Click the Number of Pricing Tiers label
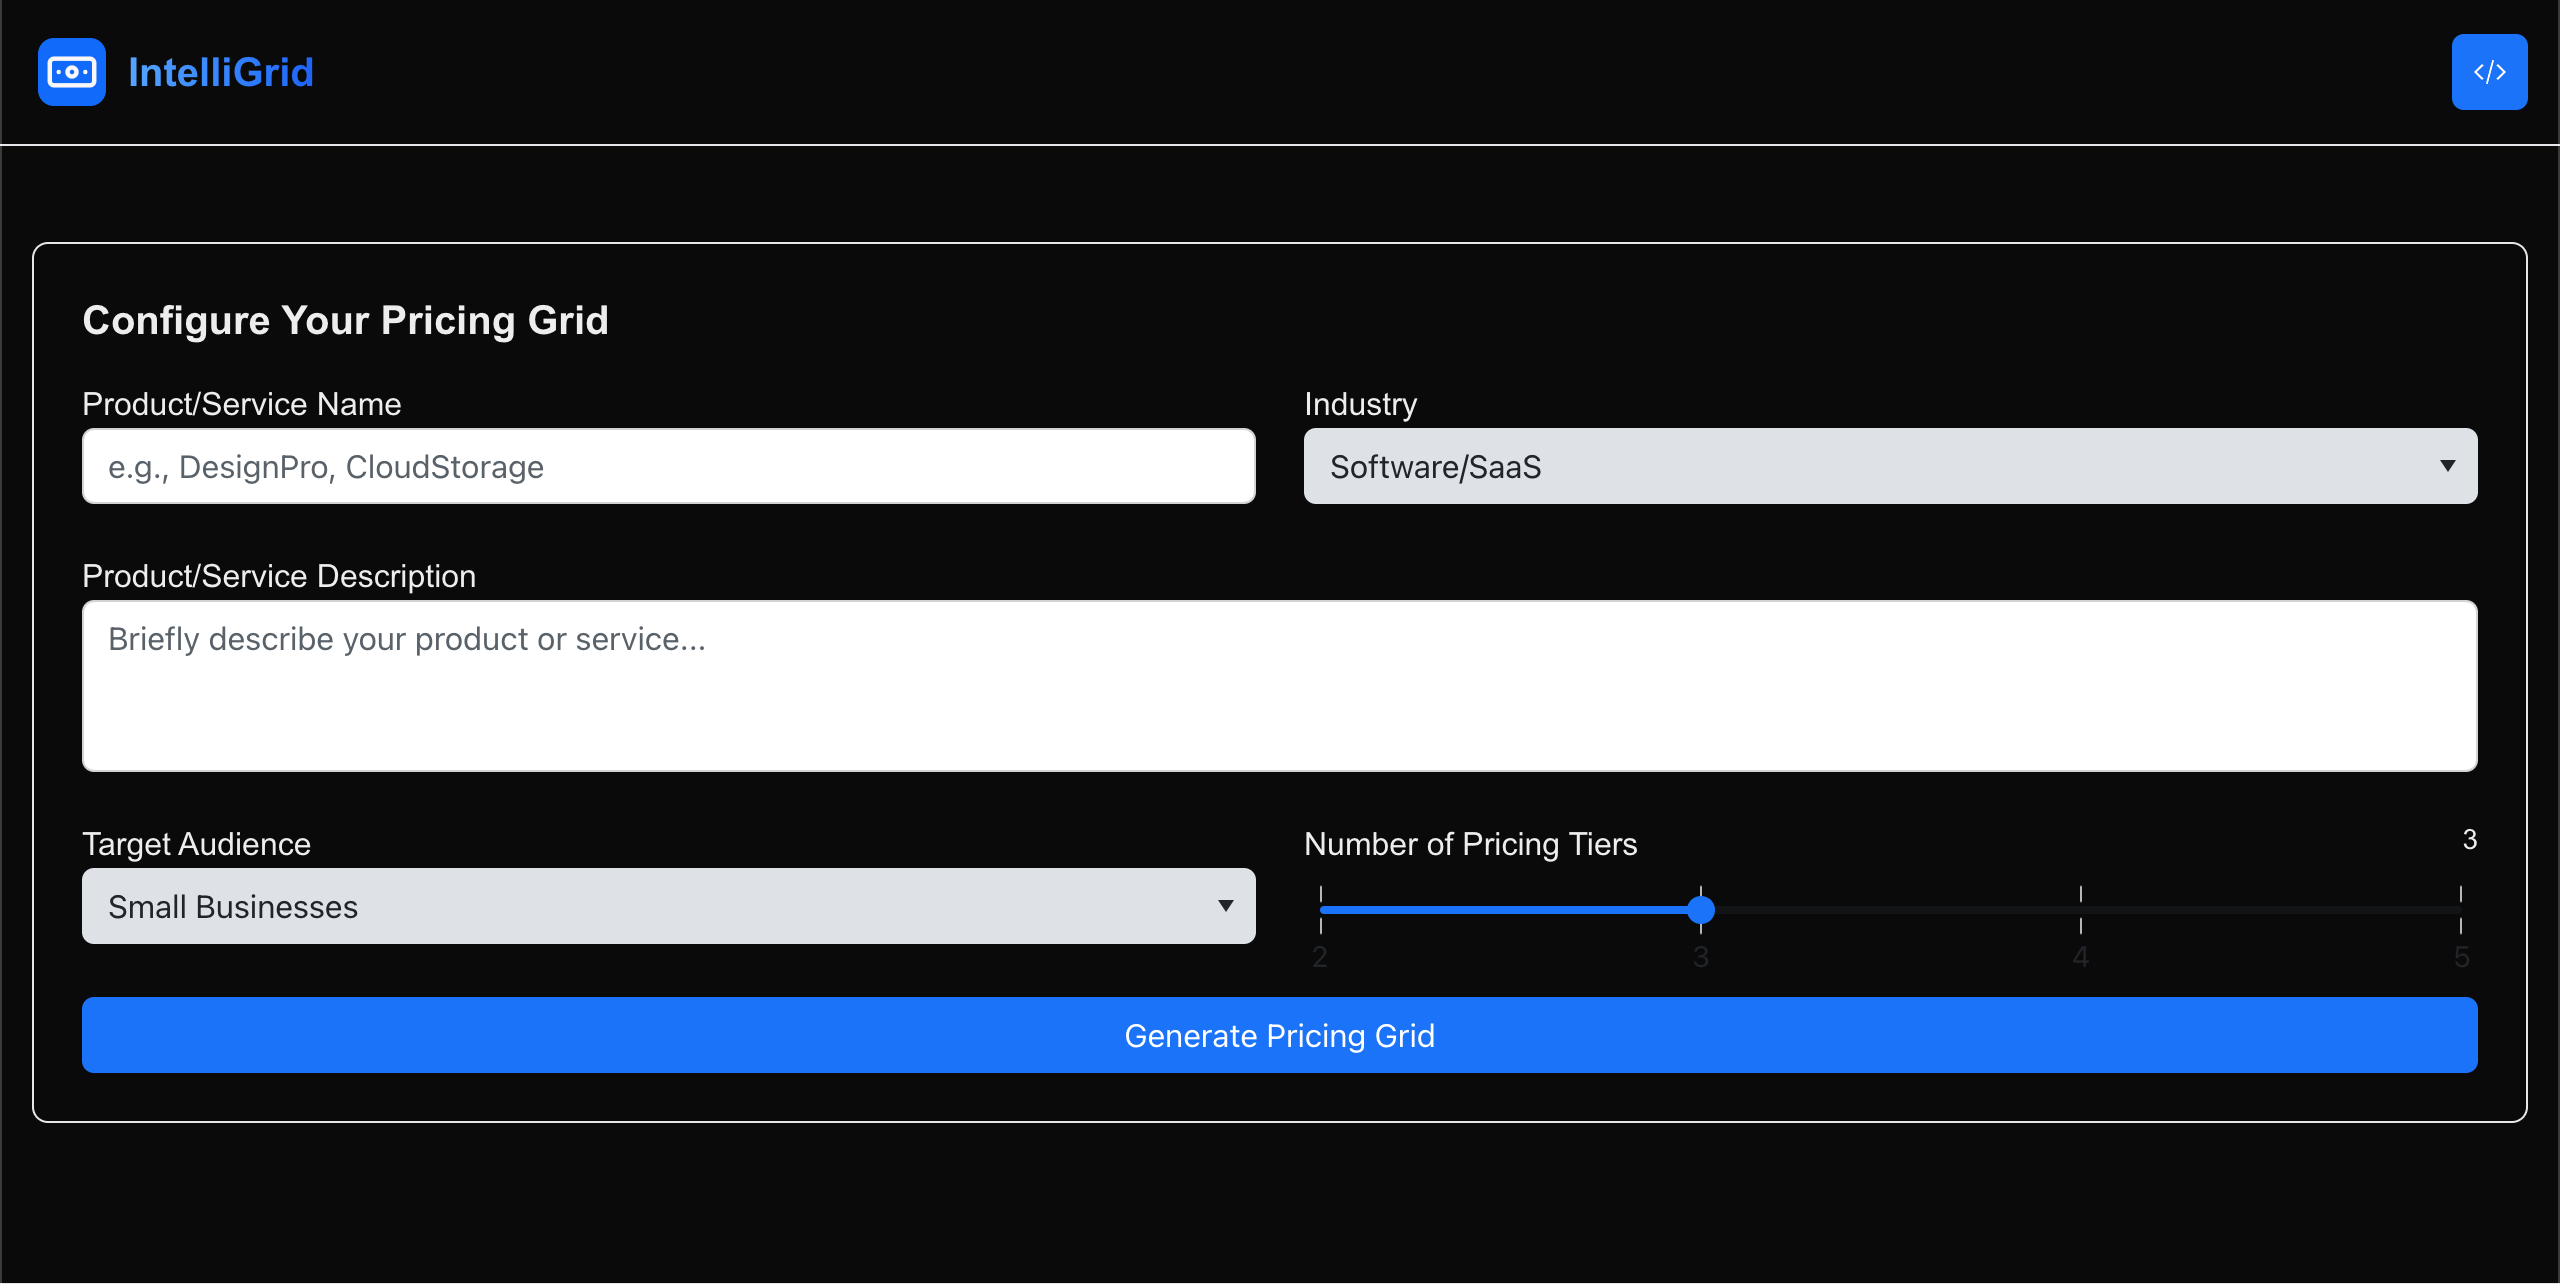 click(1470, 844)
